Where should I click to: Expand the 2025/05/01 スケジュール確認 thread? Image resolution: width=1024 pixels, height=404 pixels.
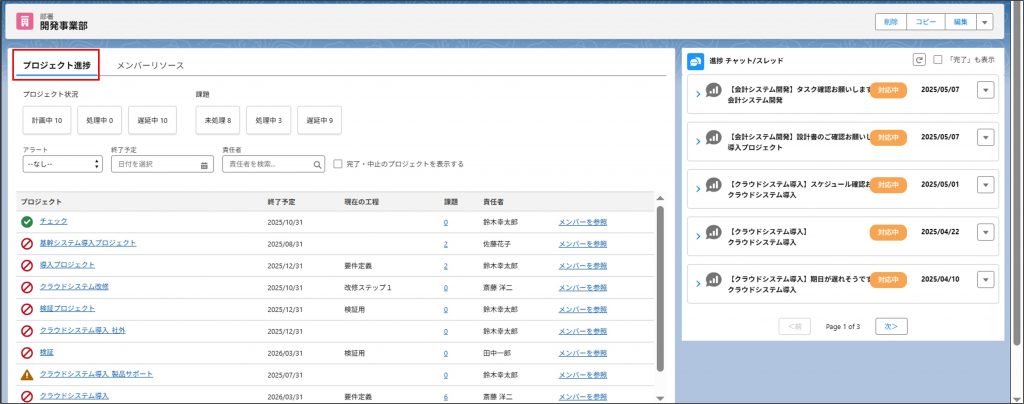point(698,188)
